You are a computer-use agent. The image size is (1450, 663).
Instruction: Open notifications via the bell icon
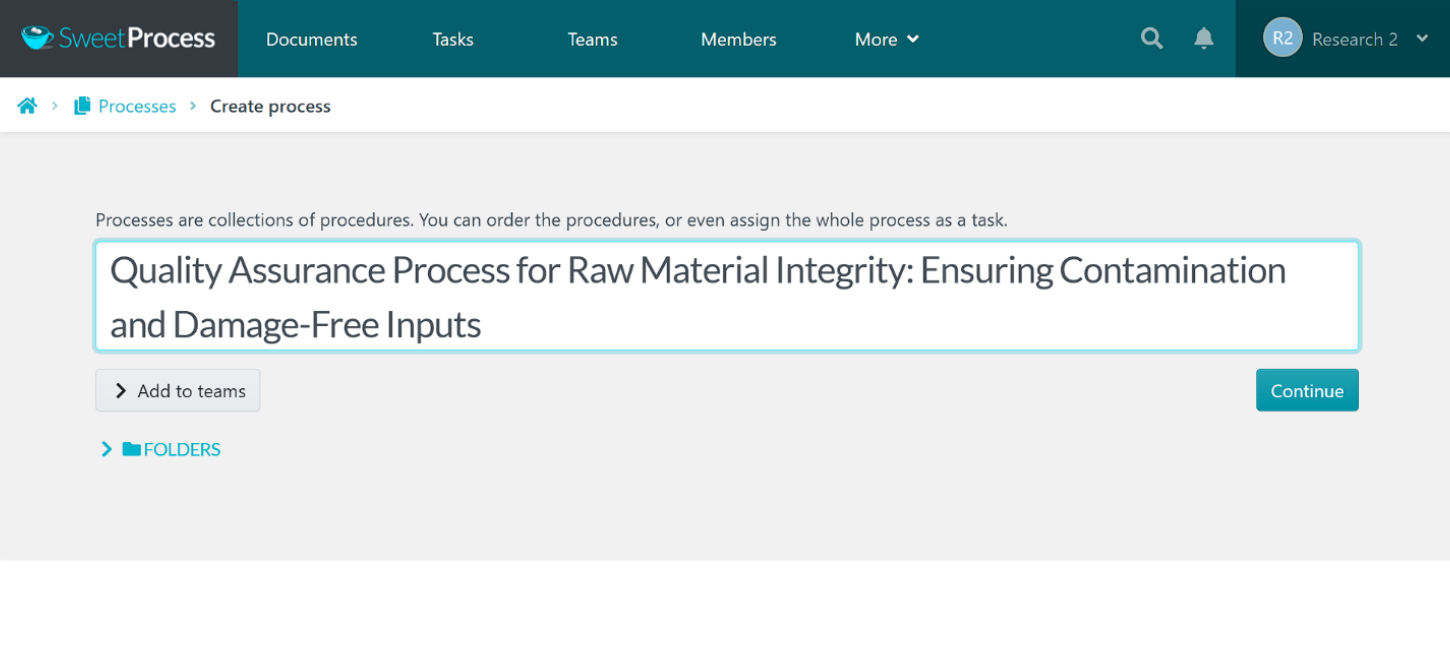tap(1204, 39)
